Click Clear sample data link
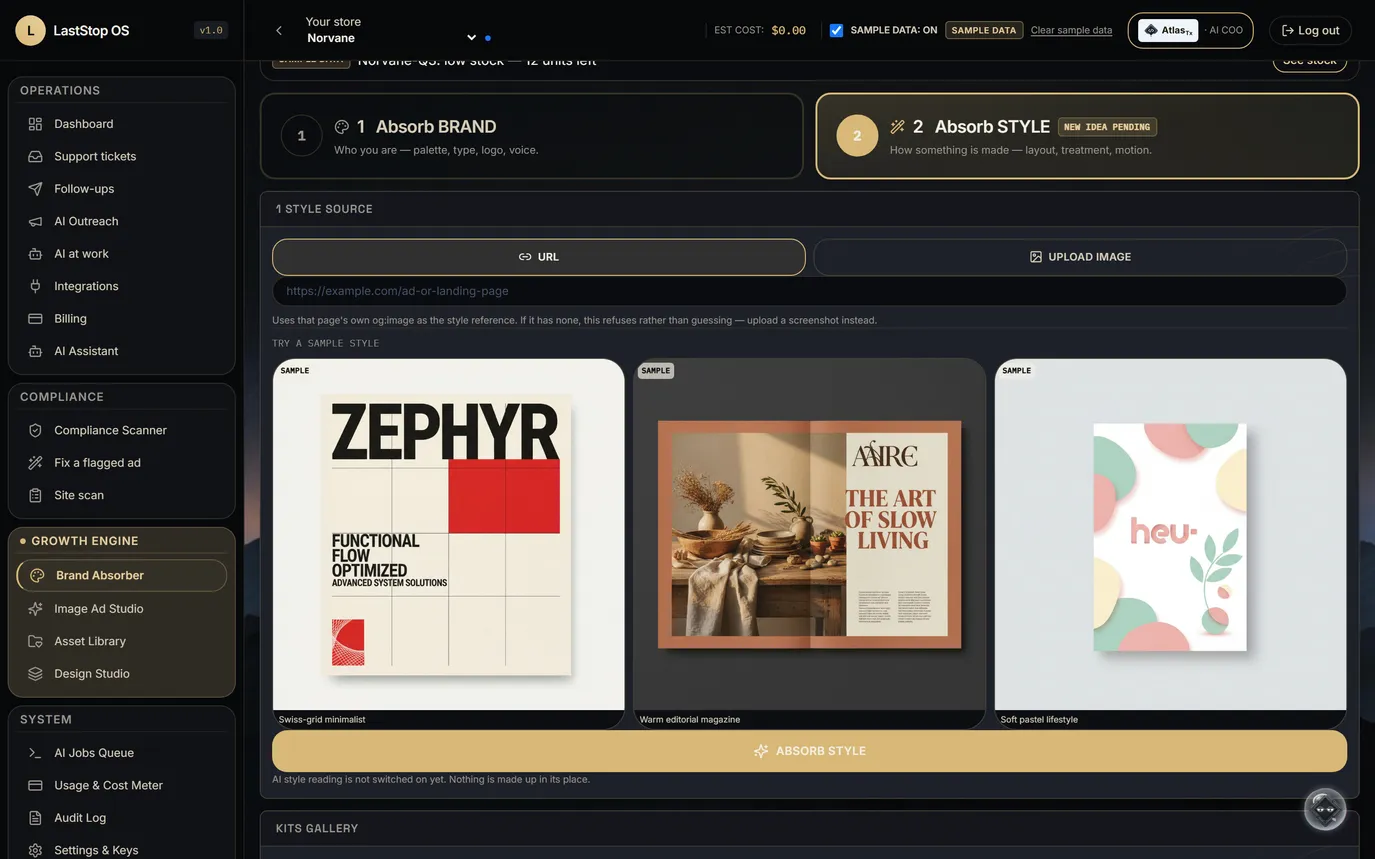Screen dimensions: 1375x859 coord(1071,30)
